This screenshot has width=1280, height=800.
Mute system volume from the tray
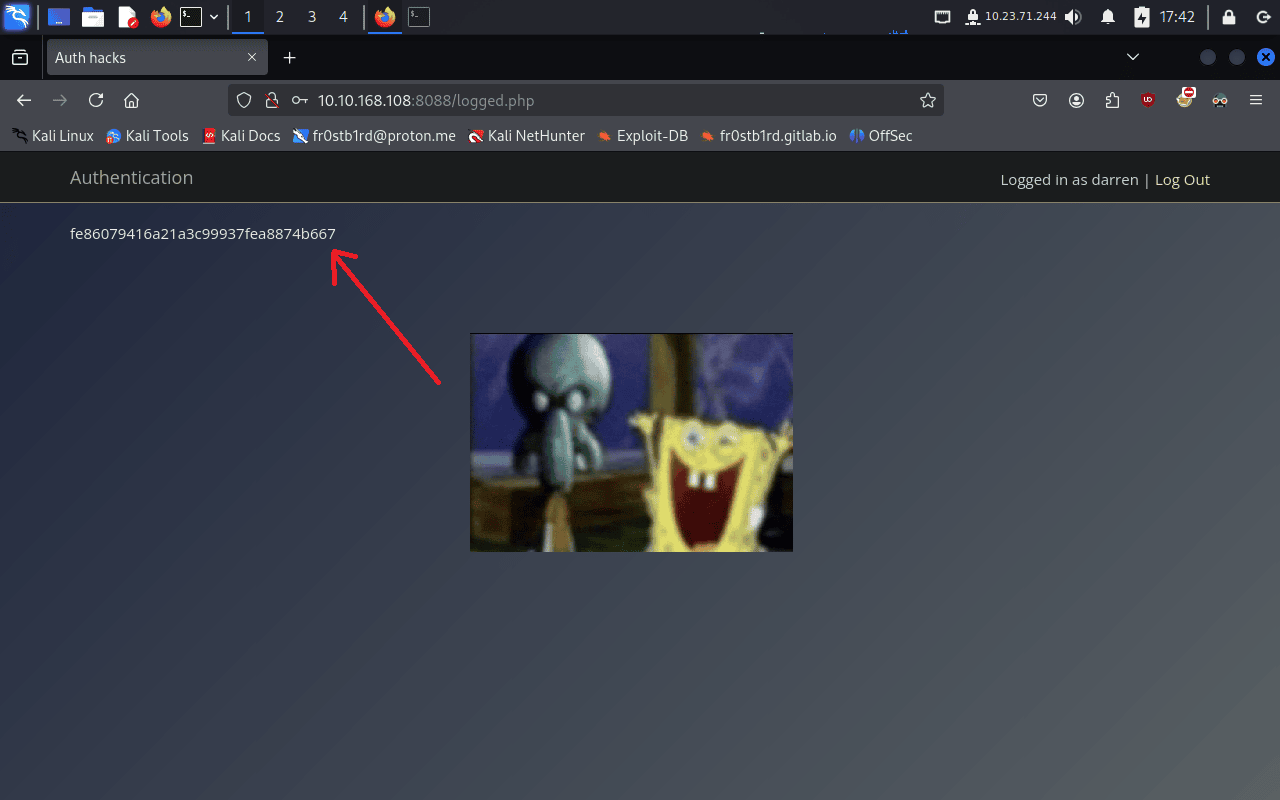1073,17
